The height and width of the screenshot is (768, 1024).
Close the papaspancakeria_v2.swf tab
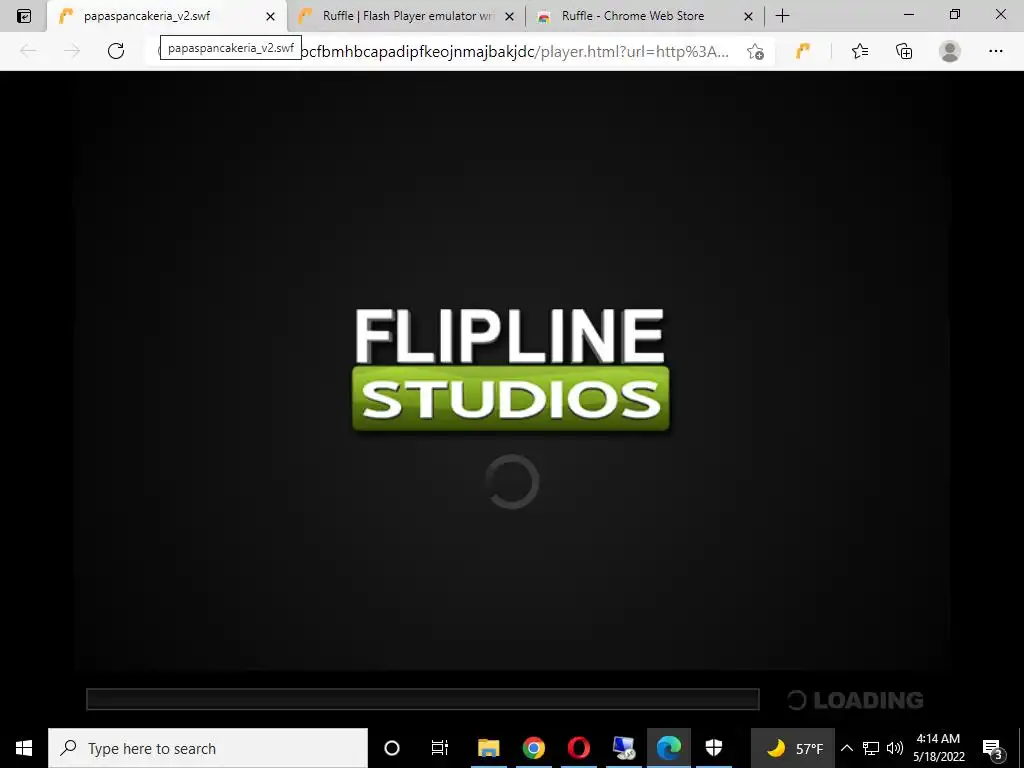coord(270,16)
